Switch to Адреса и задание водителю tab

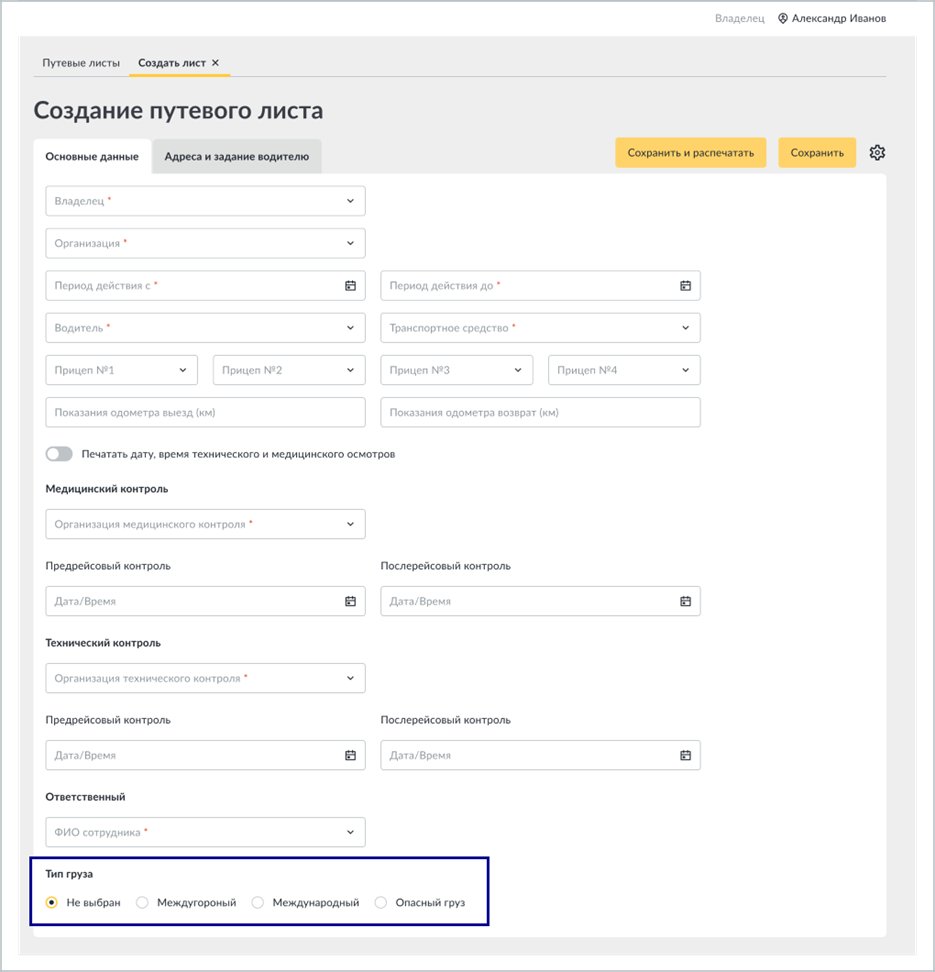click(x=236, y=156)
